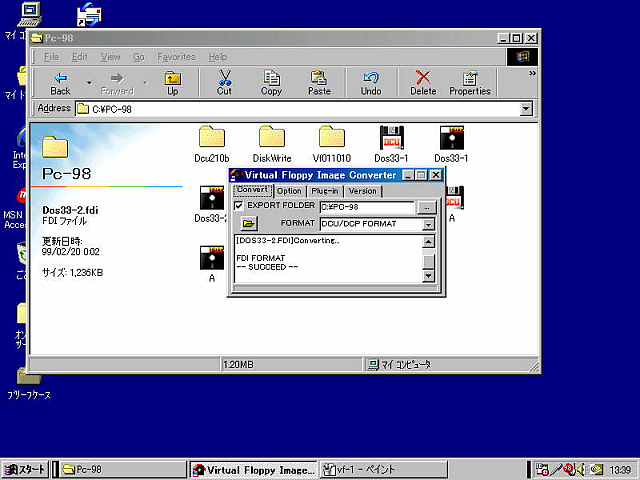Toggle the EXPORT FOLDER checkbox
The image size is (640, 480).
[x=239, y=206]
